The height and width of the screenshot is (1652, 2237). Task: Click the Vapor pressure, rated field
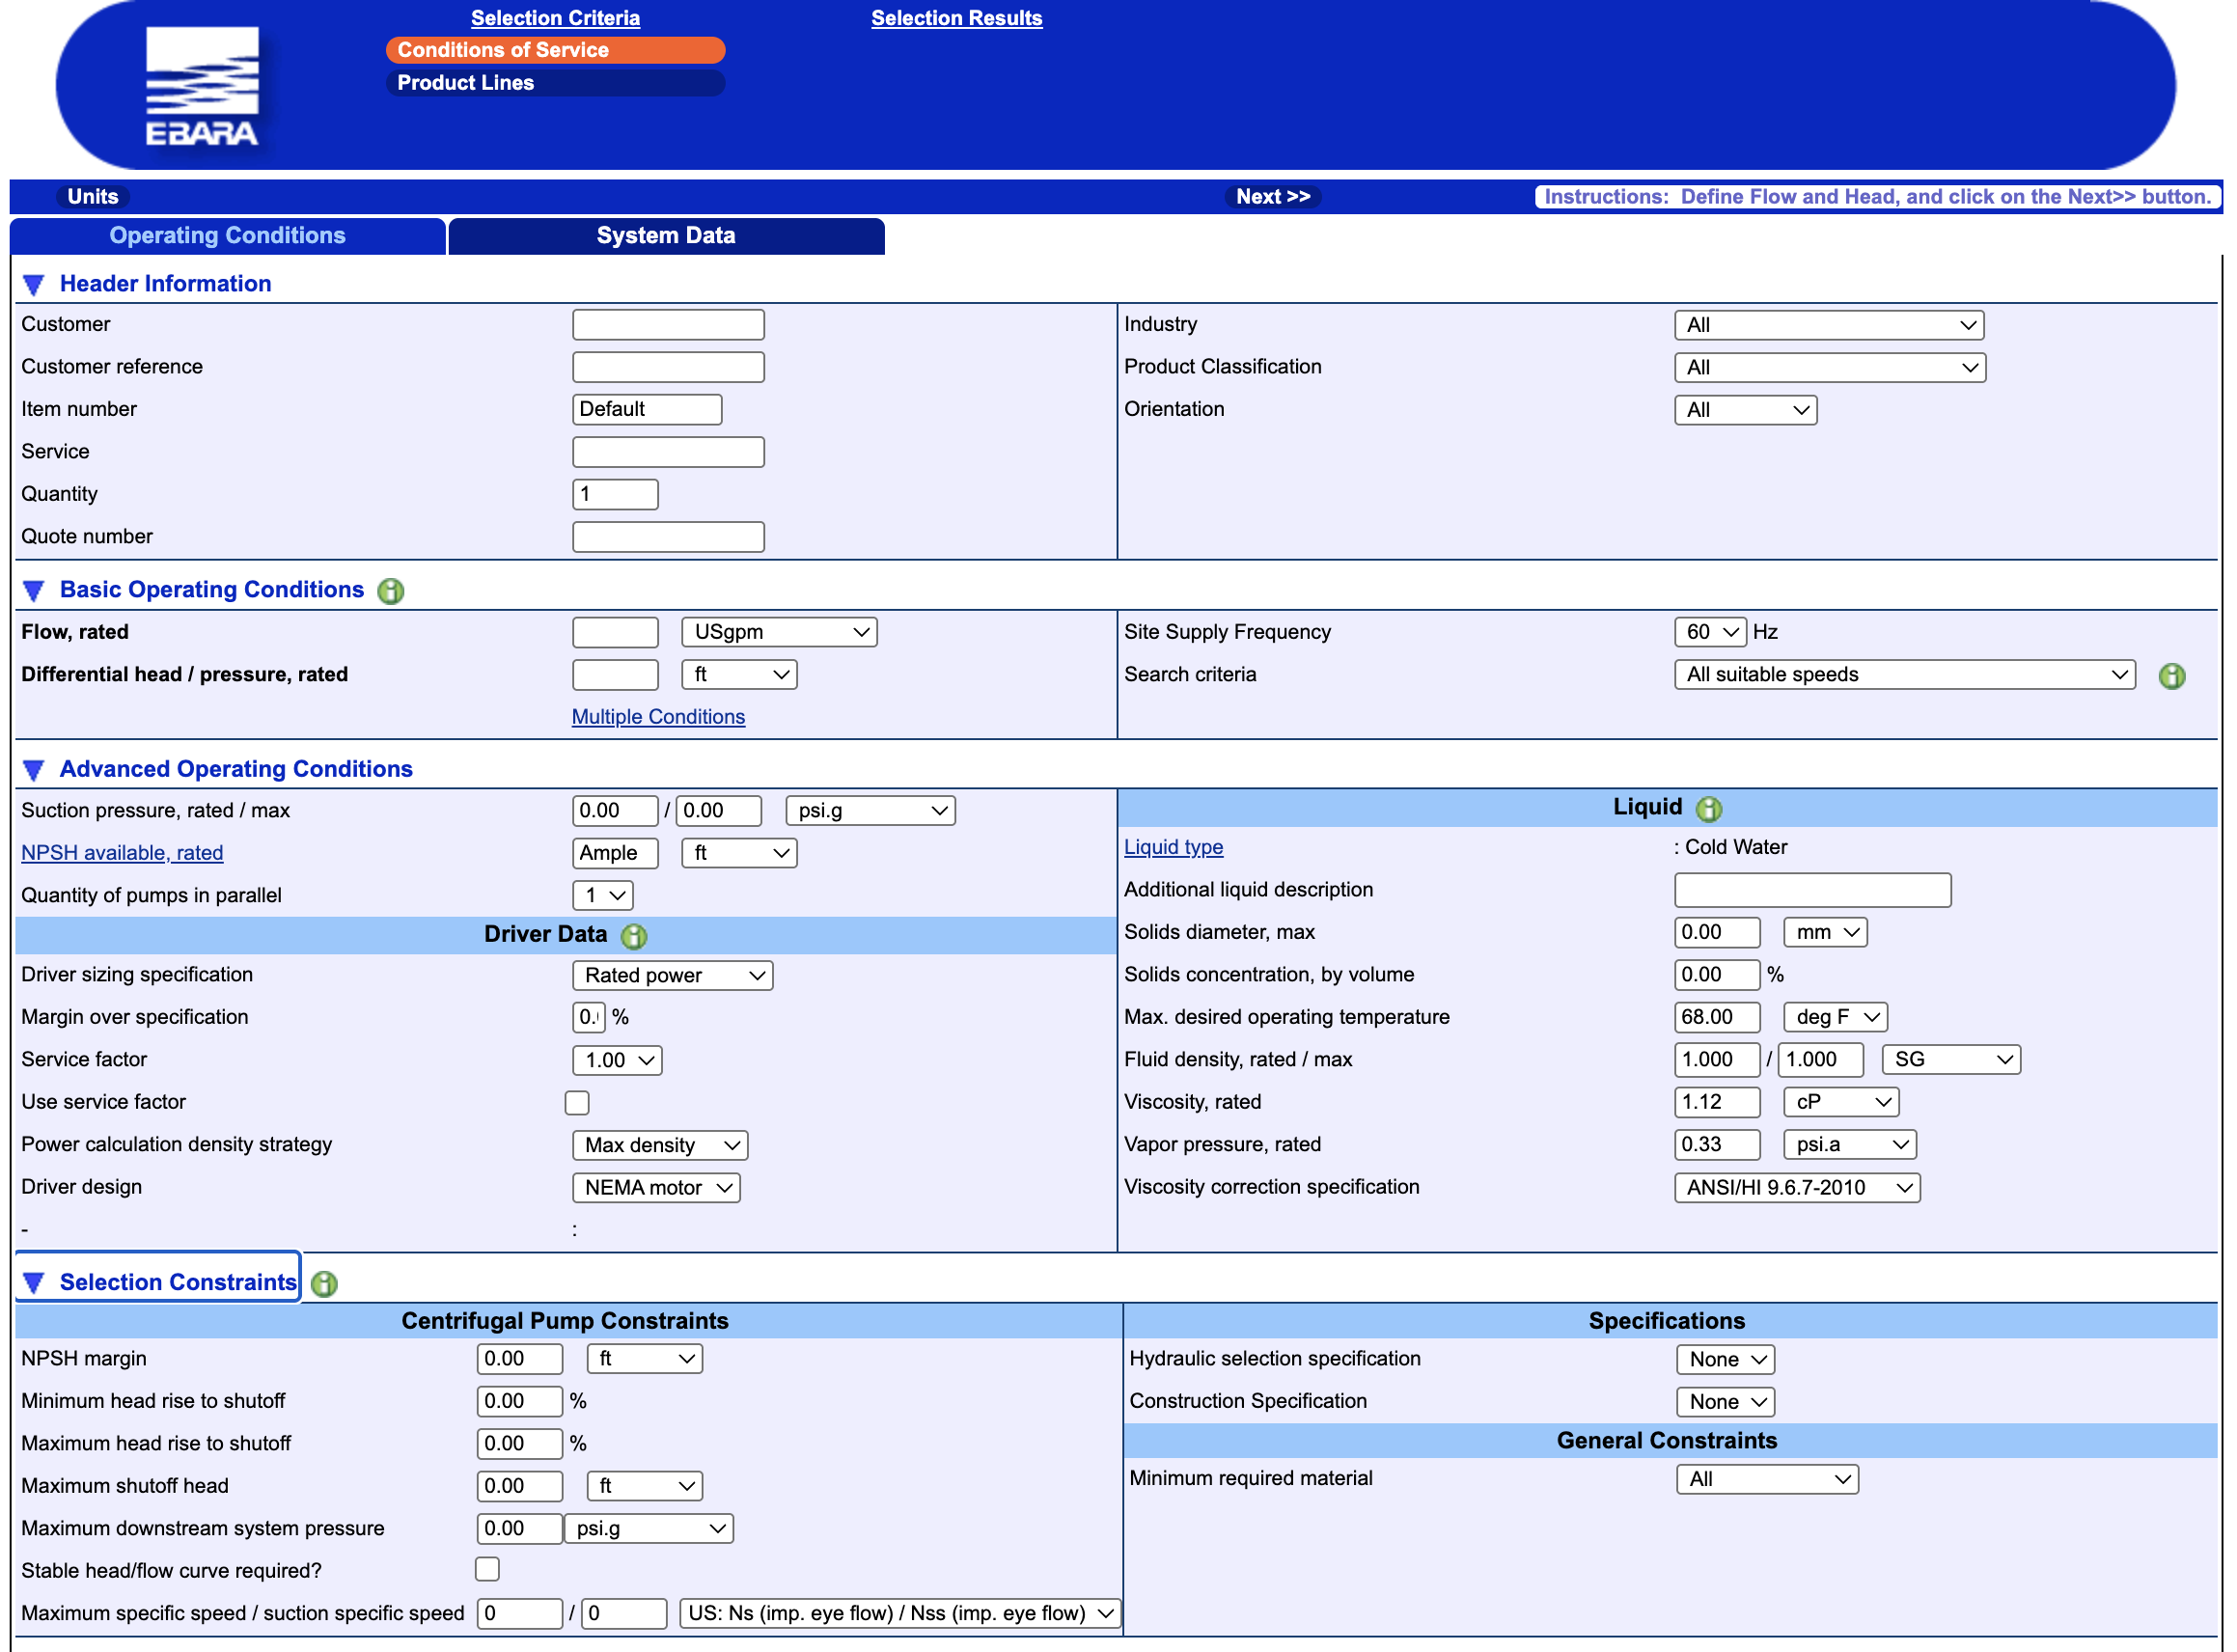(1717, 1145)
